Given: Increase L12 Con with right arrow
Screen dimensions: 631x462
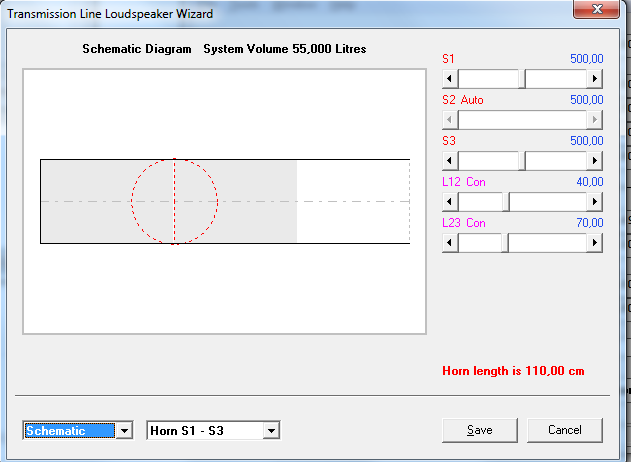Looking at the screenshot, I should (x=594, y=202).
